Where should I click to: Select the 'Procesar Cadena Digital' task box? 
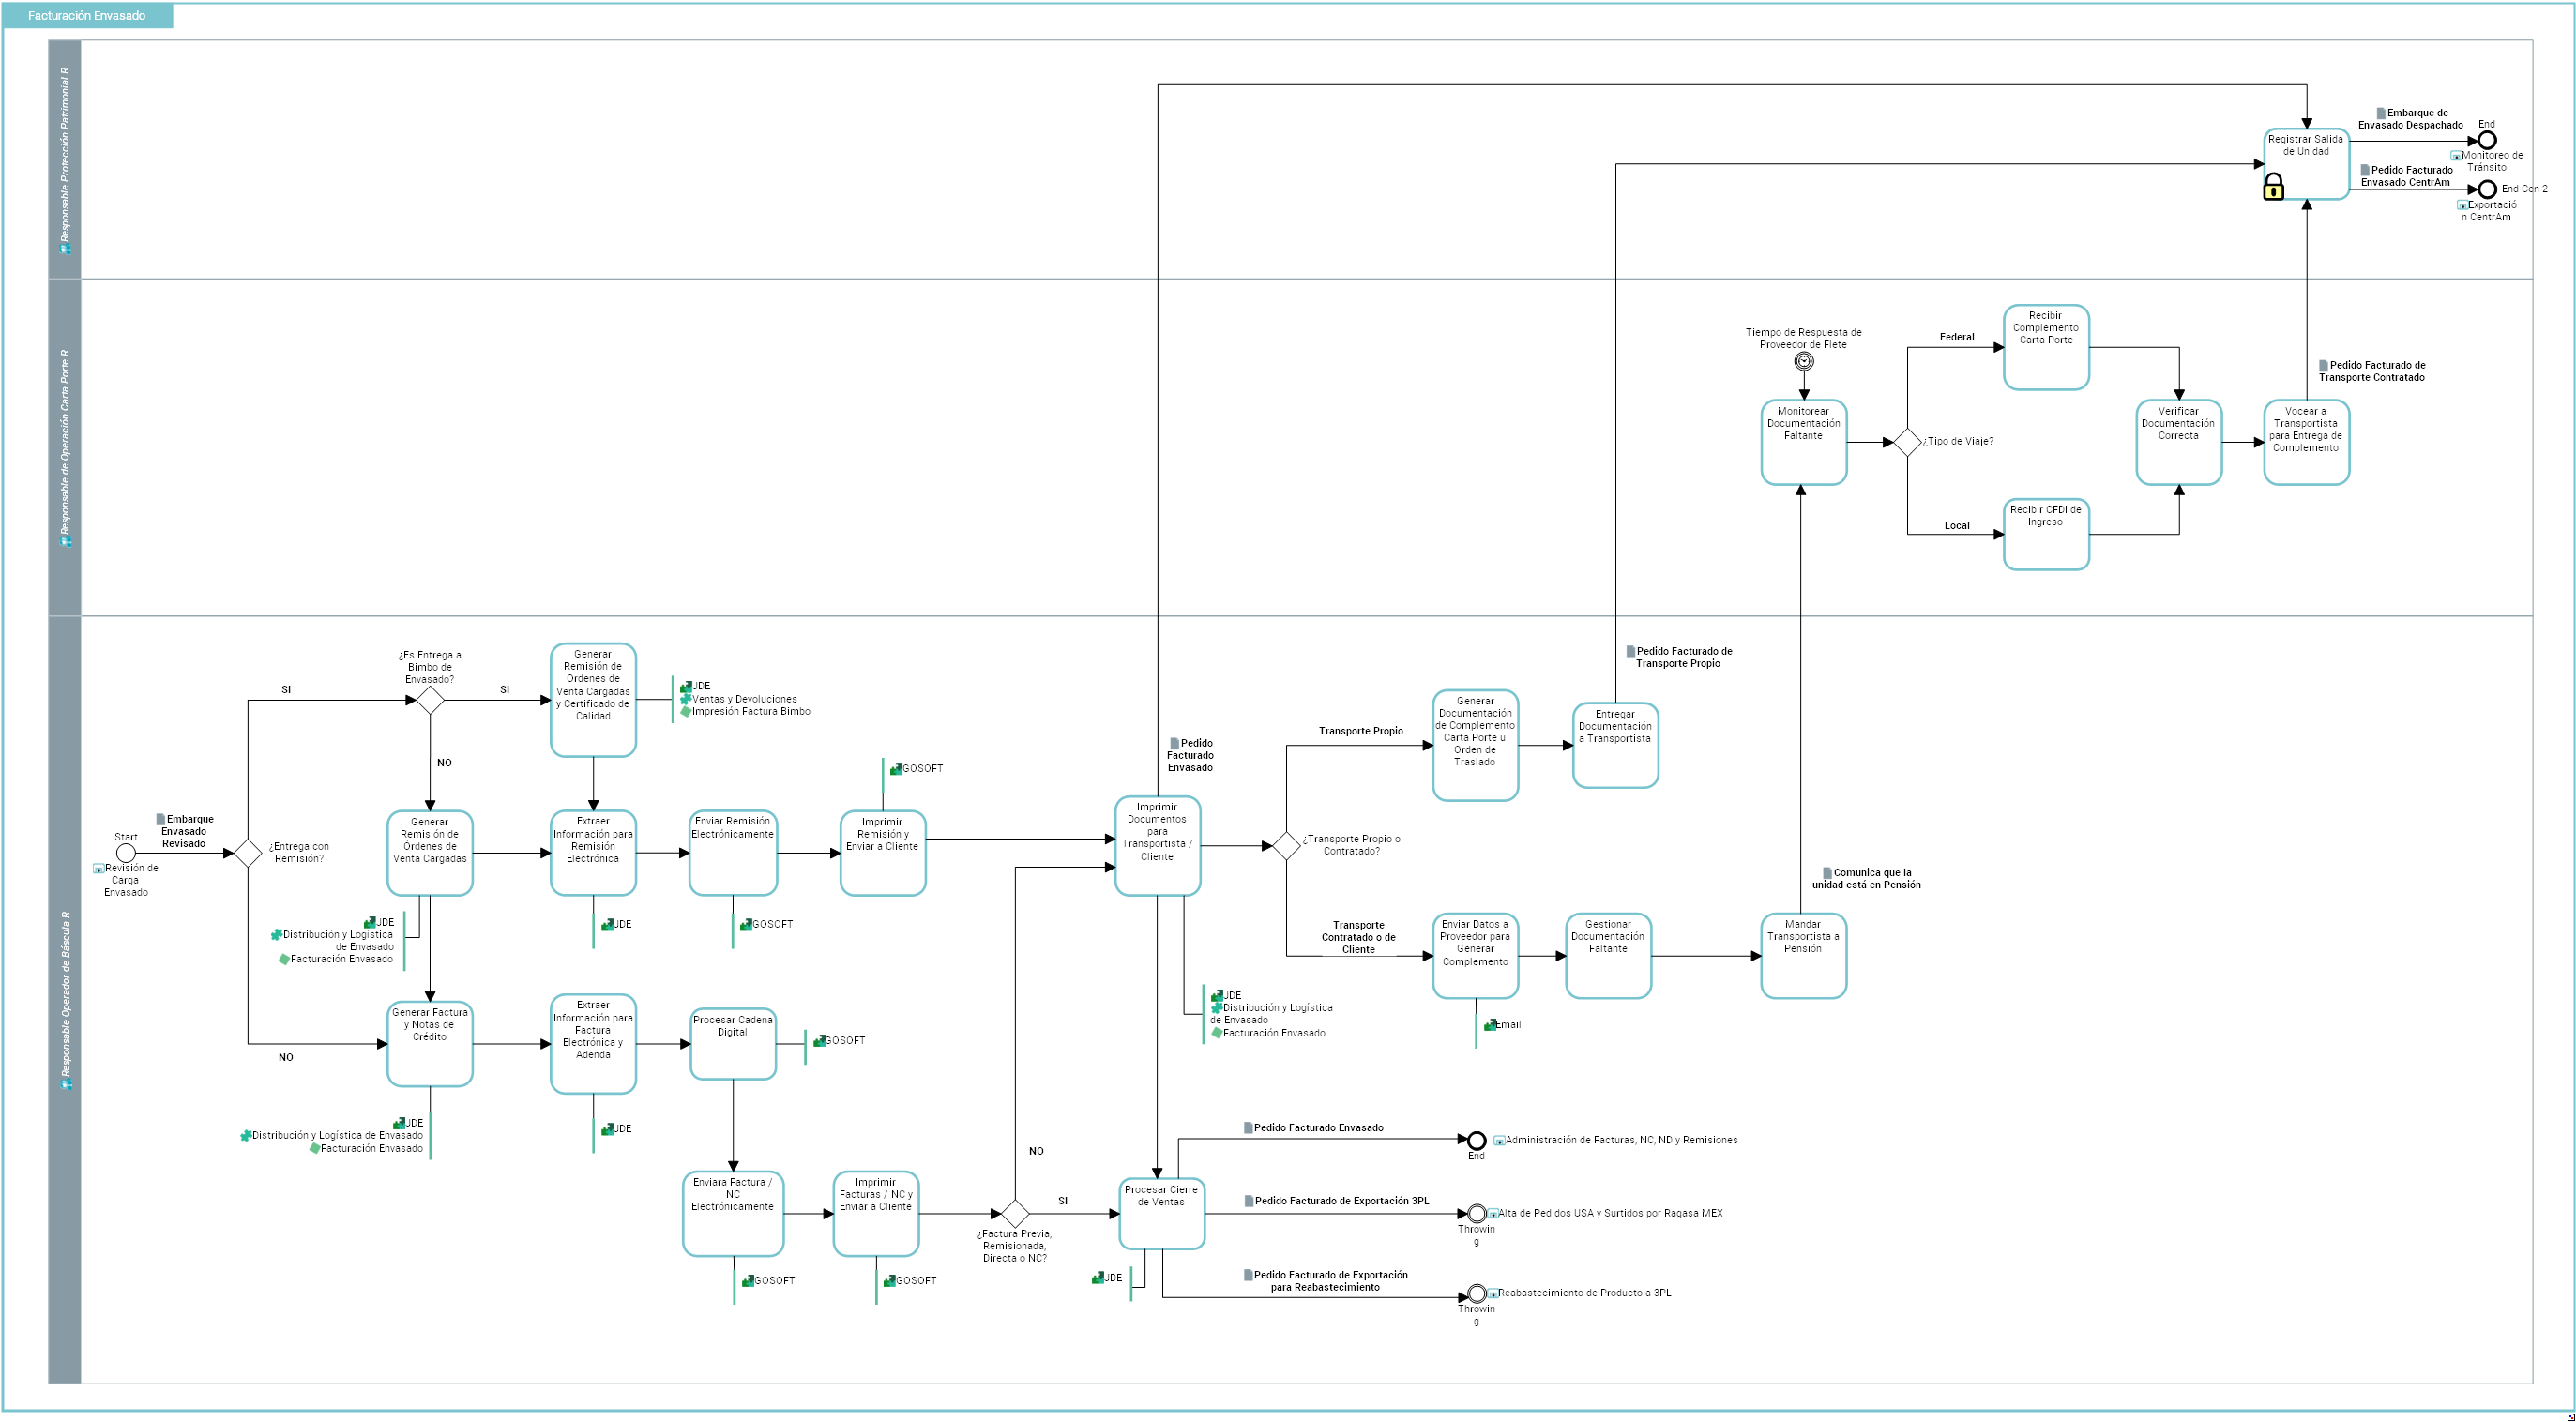pyautogui.click(x=733, y=1044)
